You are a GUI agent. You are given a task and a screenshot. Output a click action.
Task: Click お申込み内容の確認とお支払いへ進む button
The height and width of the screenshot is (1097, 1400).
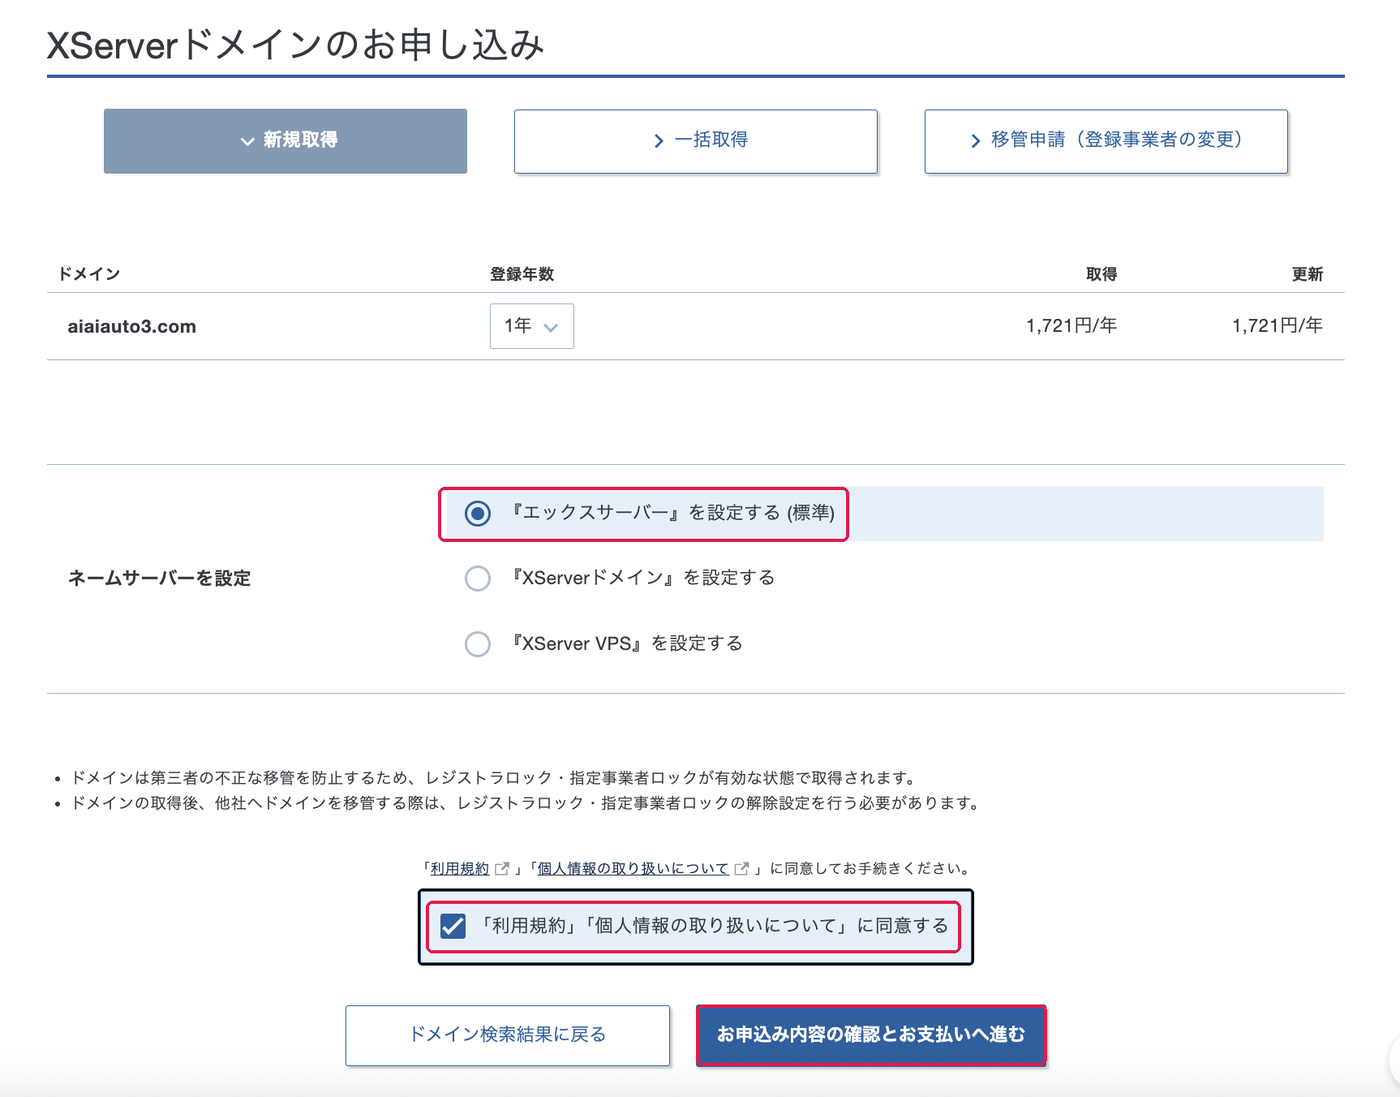coord(871,1035)
